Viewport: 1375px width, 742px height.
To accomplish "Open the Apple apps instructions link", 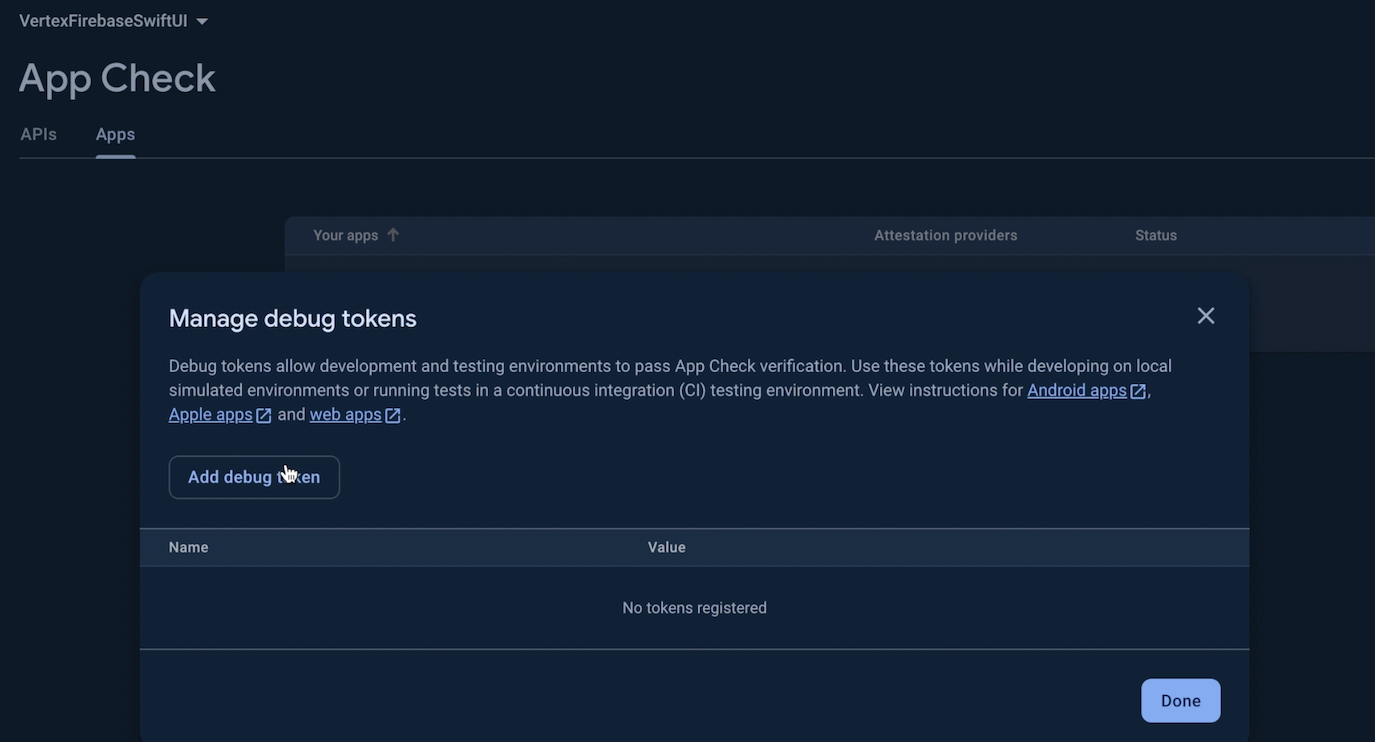I will tap(210, 414).
